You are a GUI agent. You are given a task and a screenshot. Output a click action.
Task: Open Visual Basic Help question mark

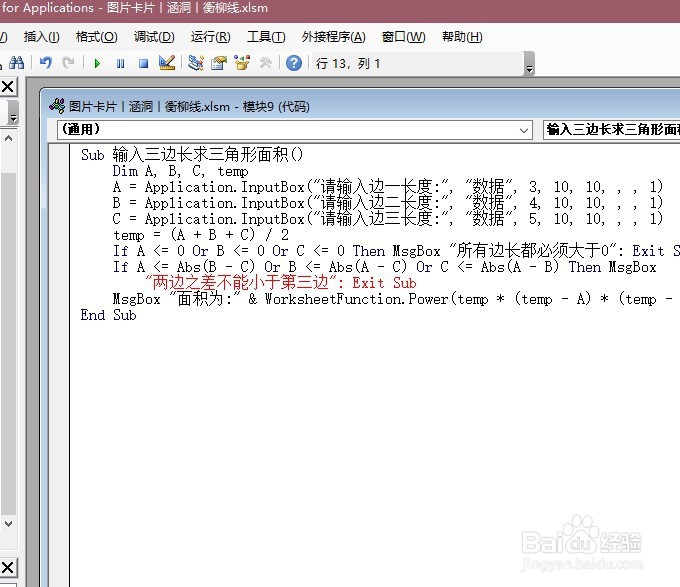(x=294, y=63)
